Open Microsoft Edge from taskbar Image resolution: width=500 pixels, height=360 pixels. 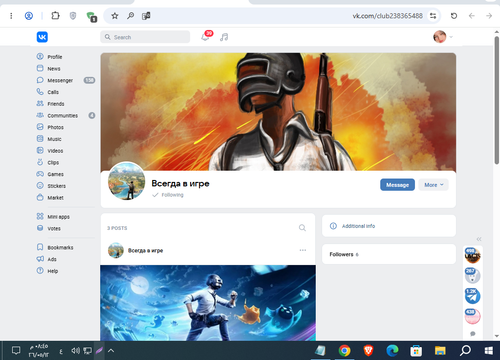coord(392,350)
